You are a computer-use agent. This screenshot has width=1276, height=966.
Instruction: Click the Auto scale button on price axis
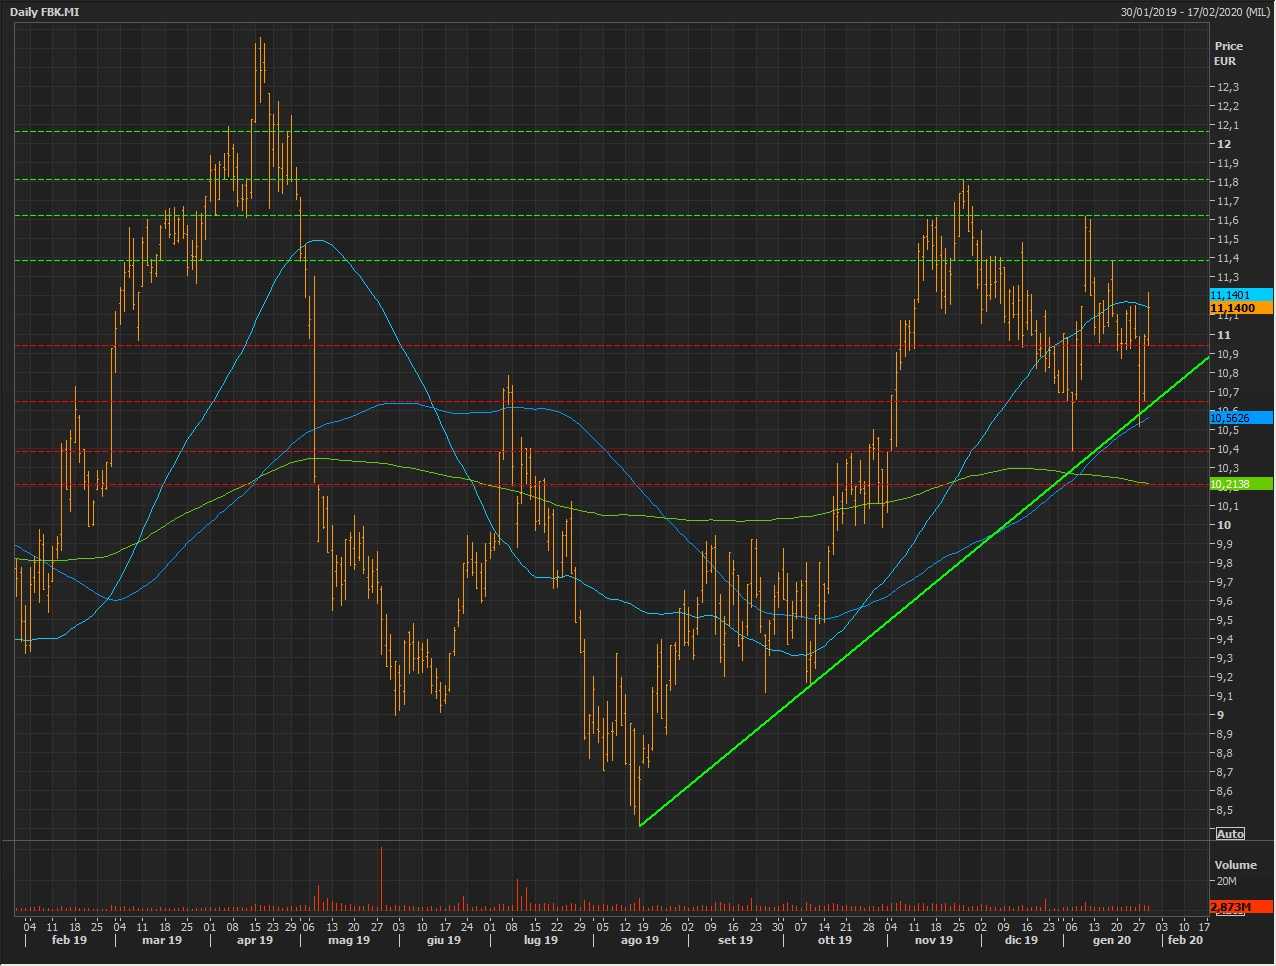point(1230,834)
